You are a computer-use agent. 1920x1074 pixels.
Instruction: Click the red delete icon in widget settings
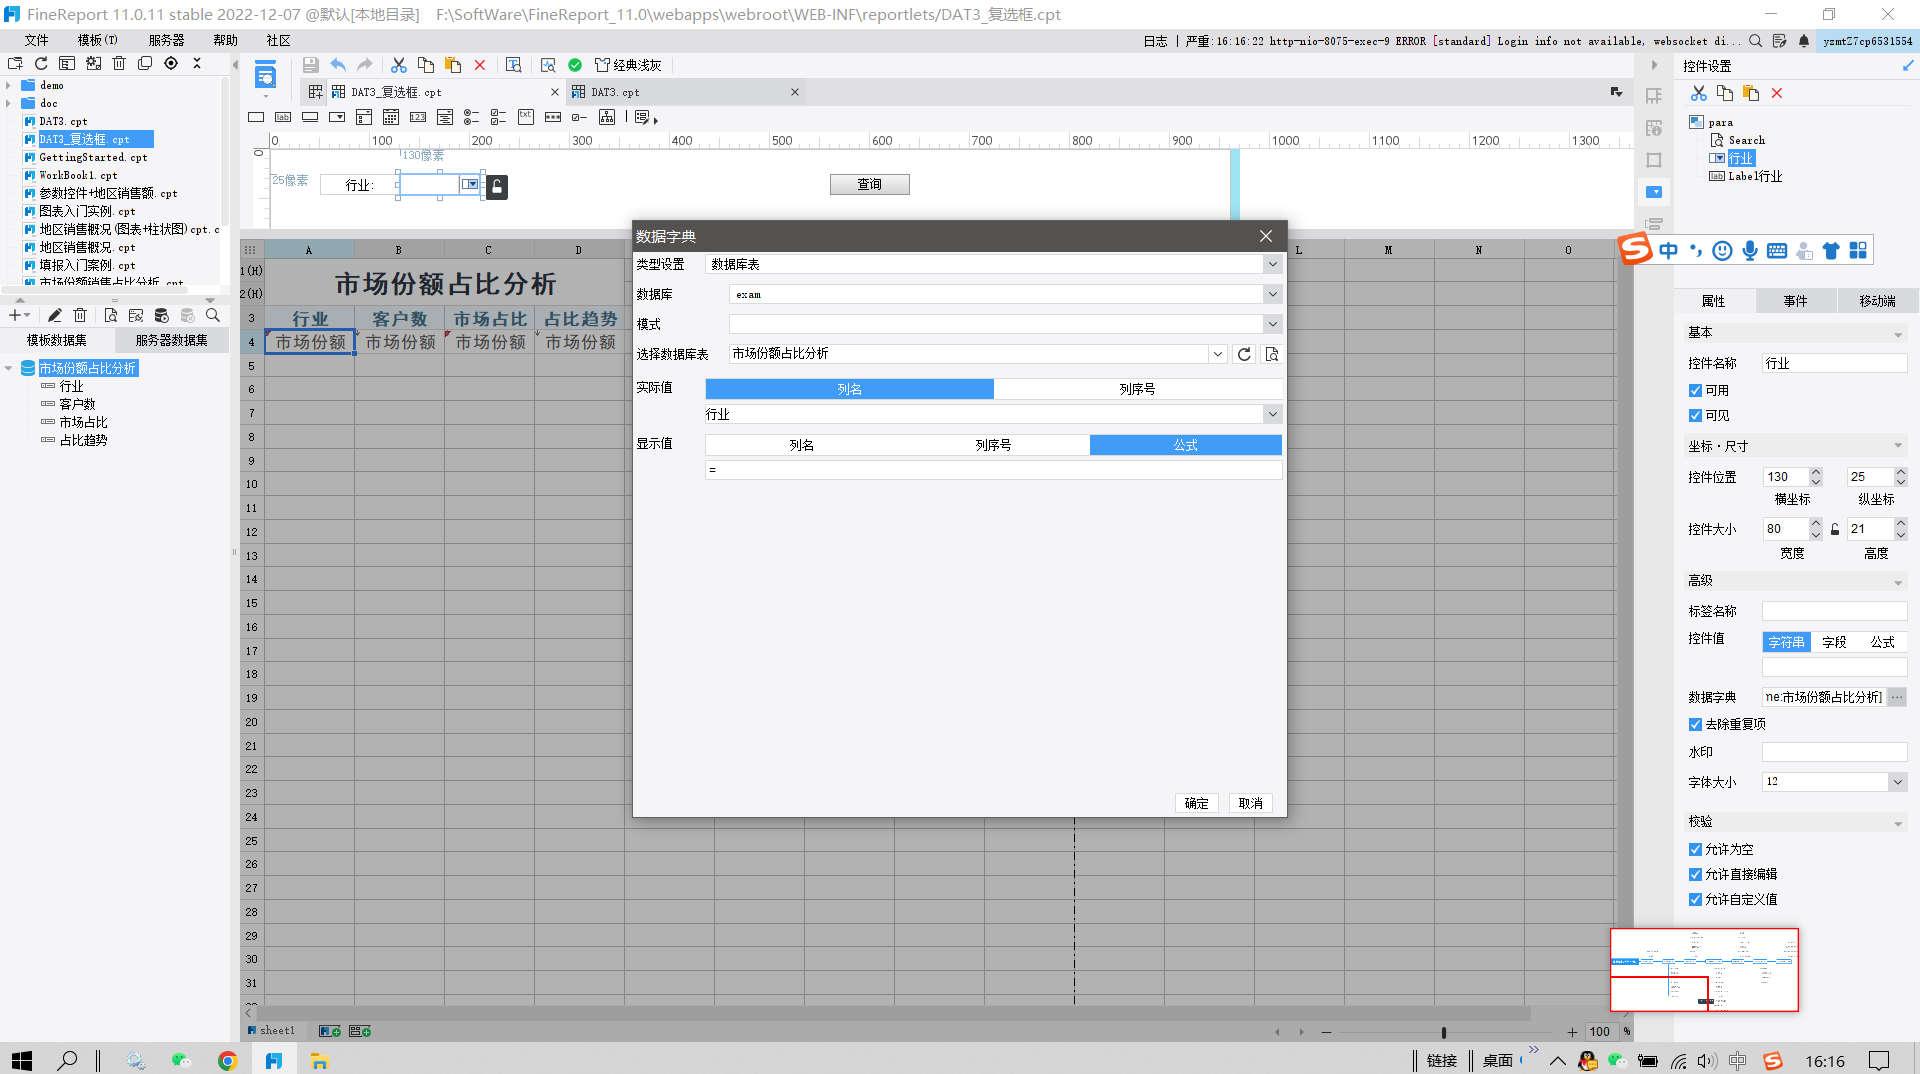click(x=1777, y=93)
